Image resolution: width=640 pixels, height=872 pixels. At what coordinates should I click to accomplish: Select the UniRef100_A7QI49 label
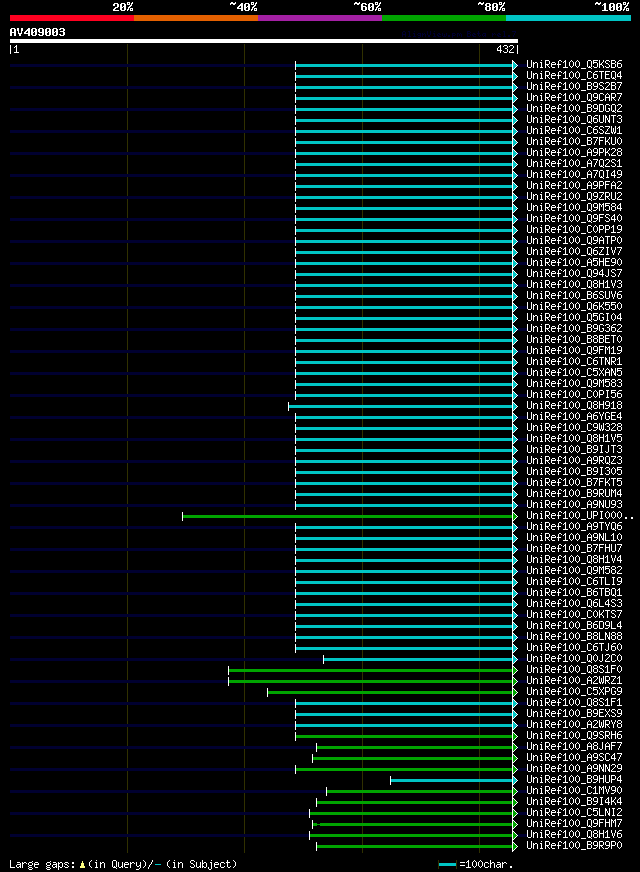[x=574, y=175]
